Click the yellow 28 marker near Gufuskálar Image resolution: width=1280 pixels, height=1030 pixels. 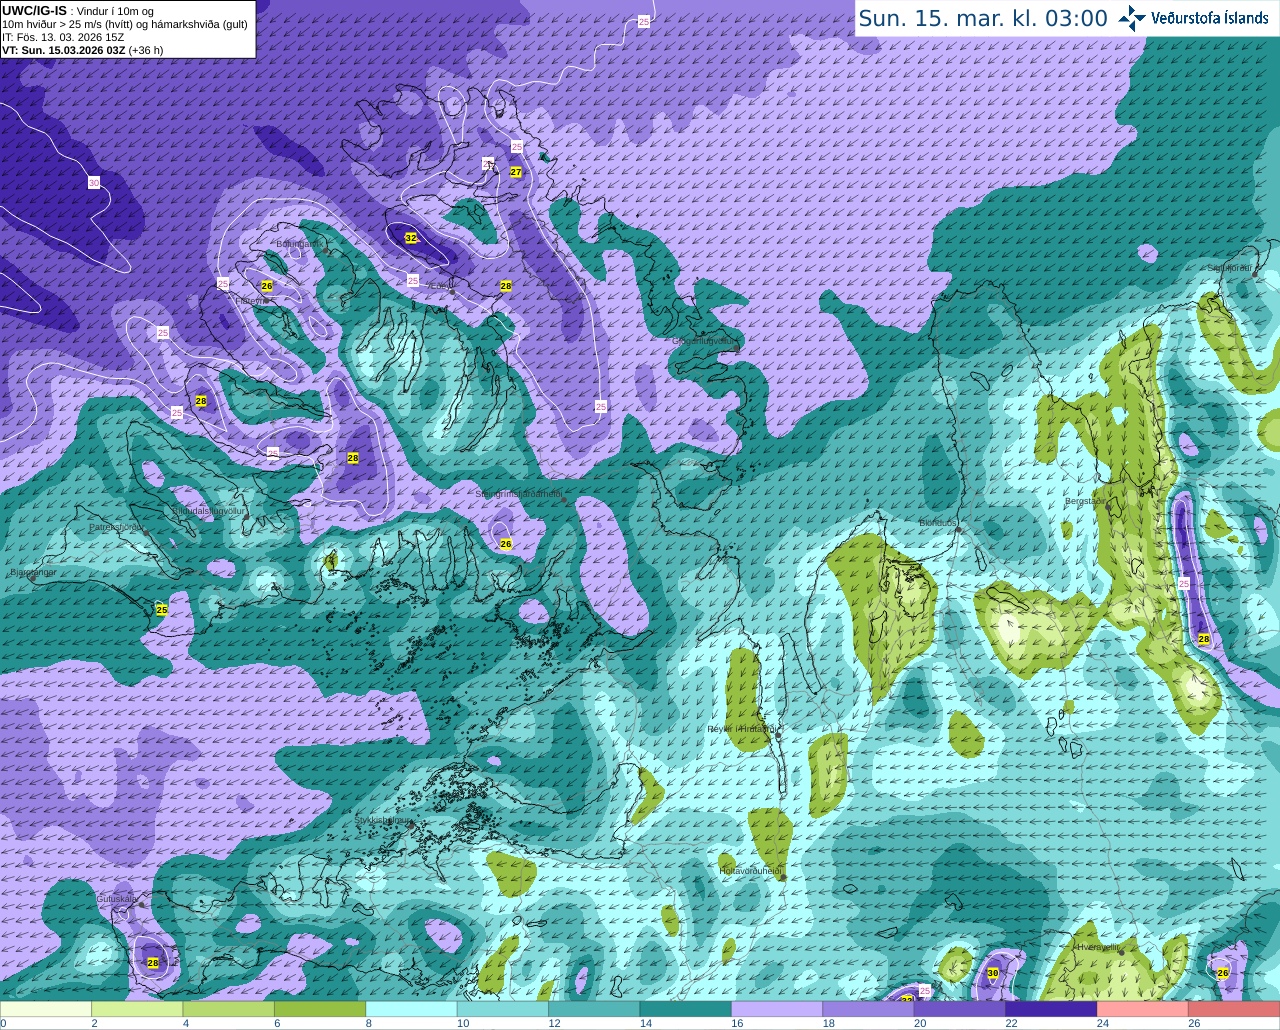(153, 963)
